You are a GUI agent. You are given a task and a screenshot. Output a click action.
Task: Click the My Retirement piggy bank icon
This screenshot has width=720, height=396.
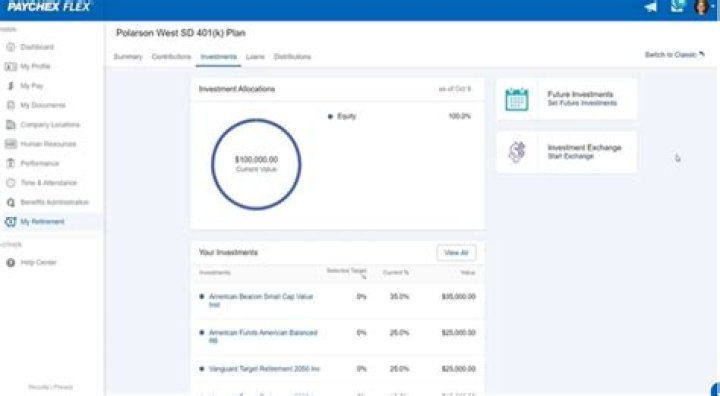(10, 222)
